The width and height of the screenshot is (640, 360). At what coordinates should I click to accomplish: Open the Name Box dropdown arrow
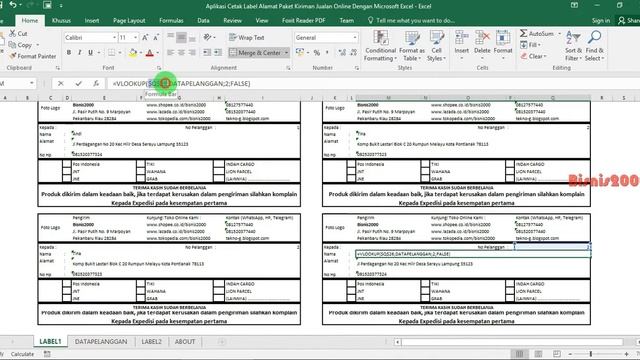(31, 83)
